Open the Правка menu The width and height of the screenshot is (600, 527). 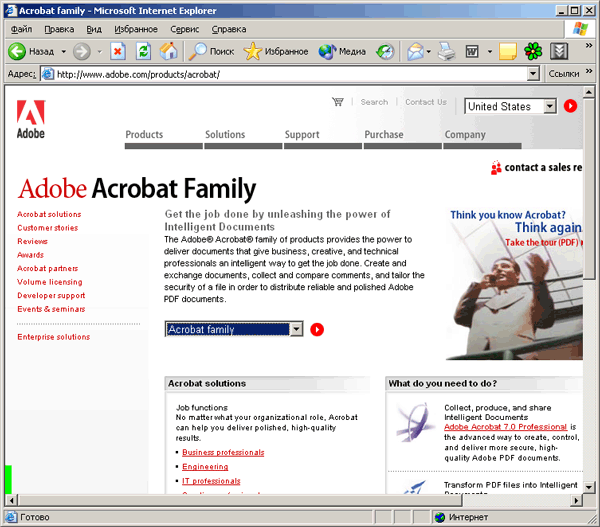[x=59, y=29]
